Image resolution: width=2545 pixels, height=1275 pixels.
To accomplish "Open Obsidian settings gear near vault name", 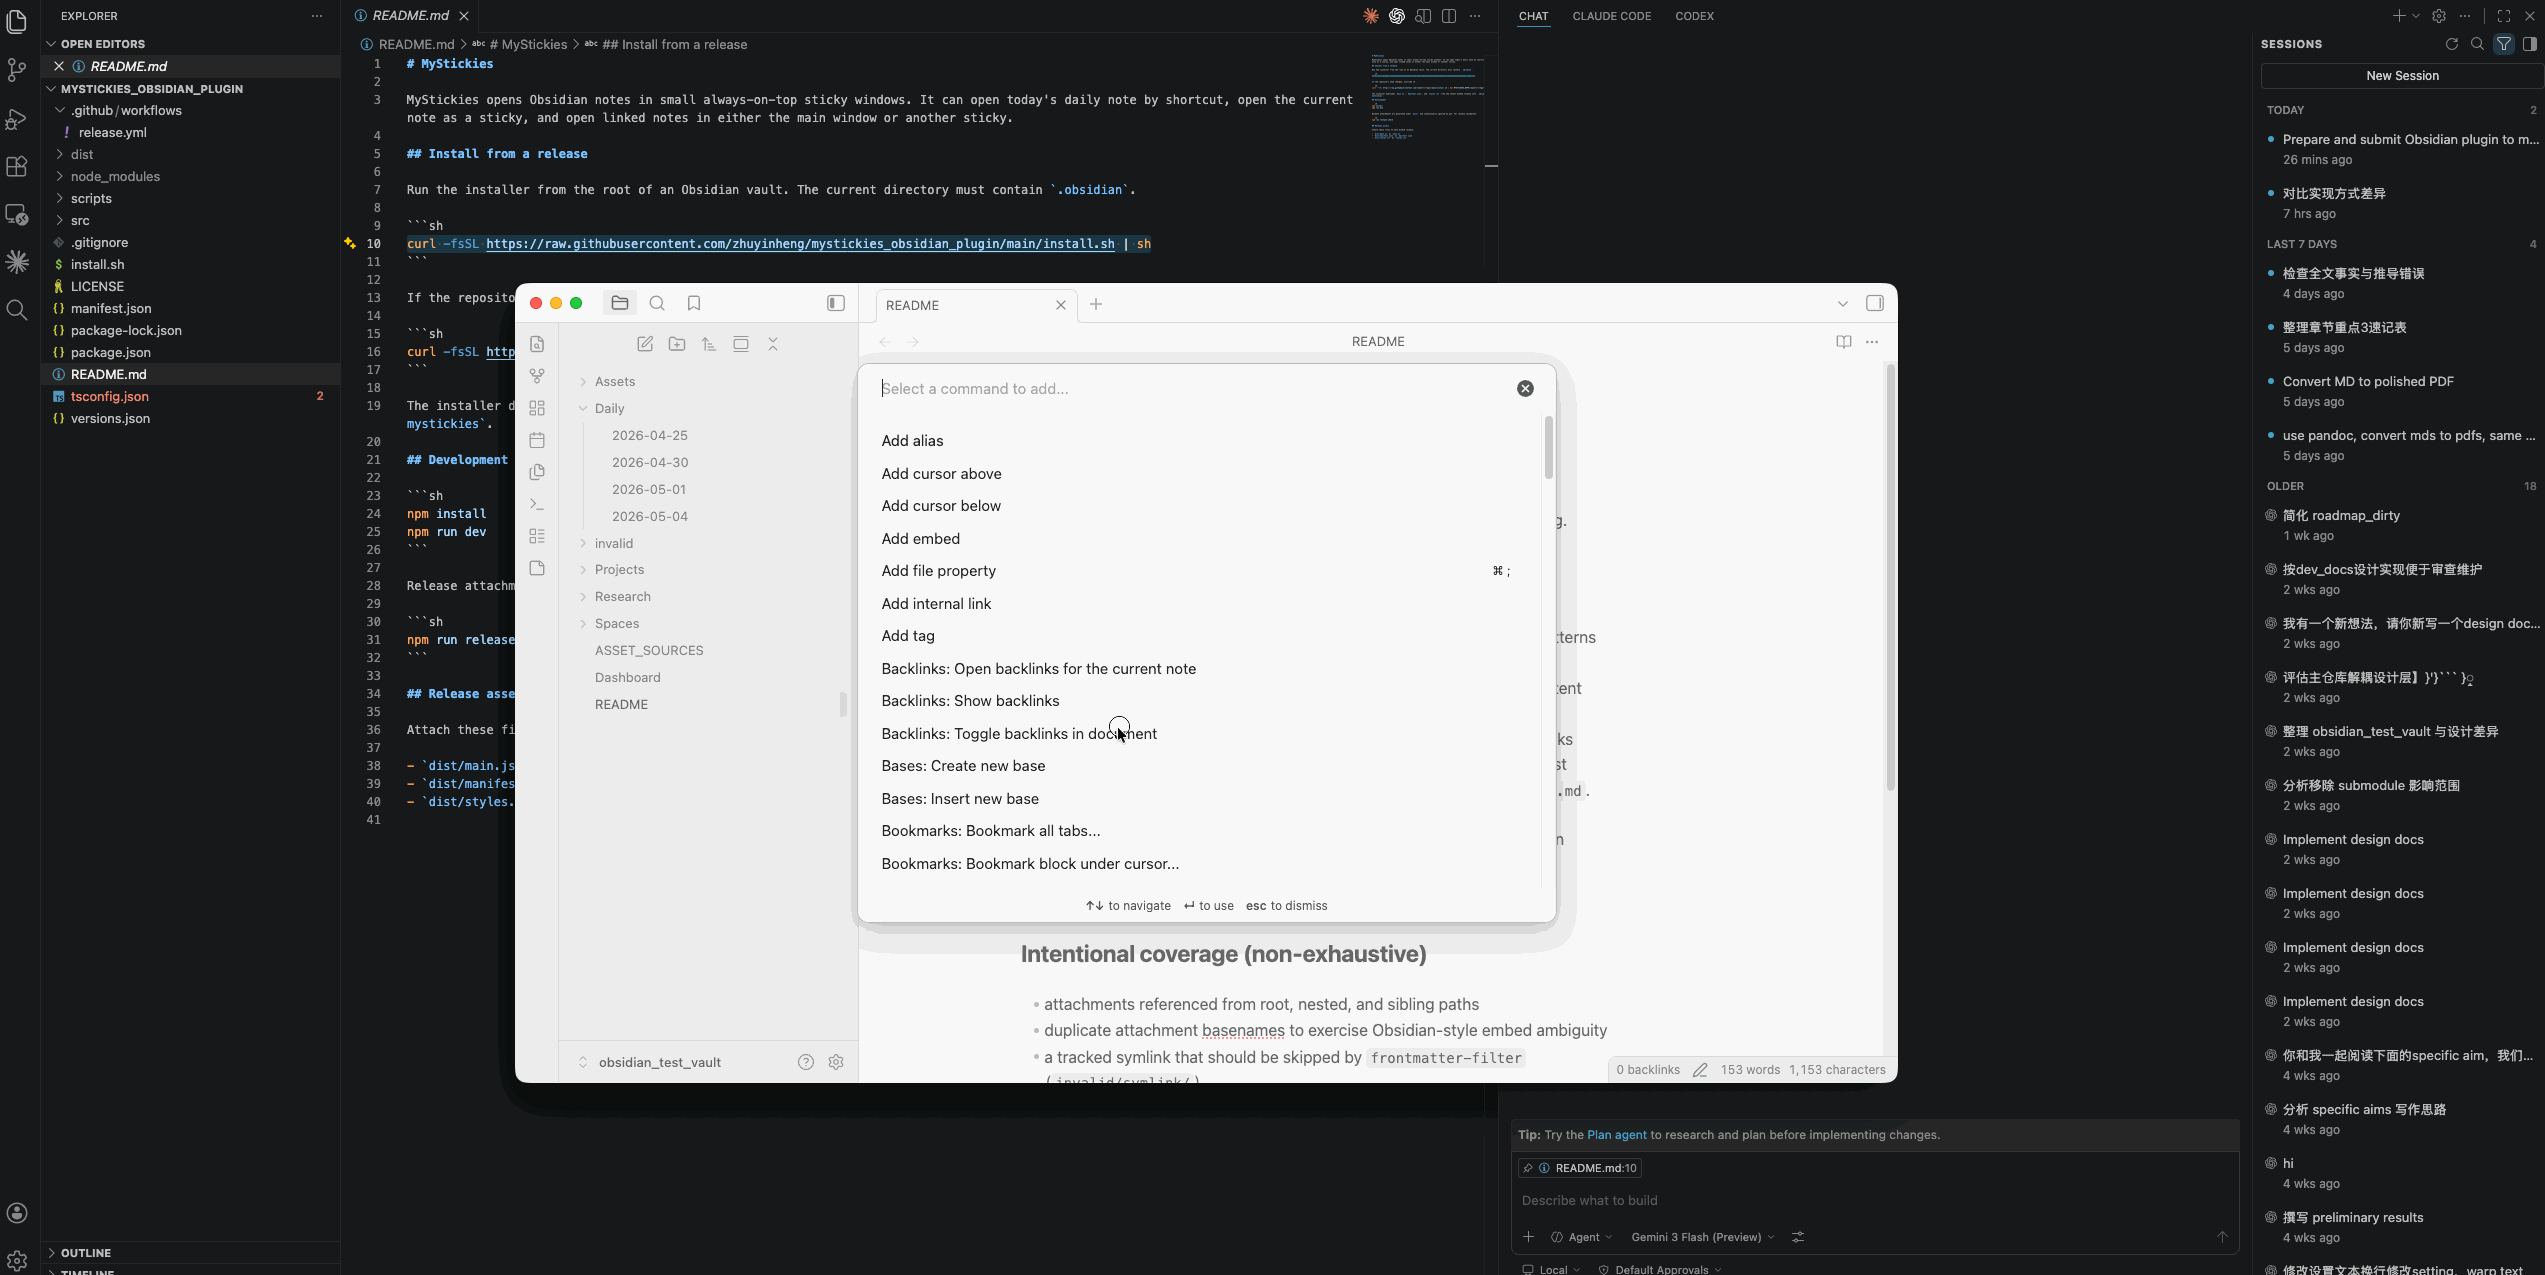I will point(836,1062).
